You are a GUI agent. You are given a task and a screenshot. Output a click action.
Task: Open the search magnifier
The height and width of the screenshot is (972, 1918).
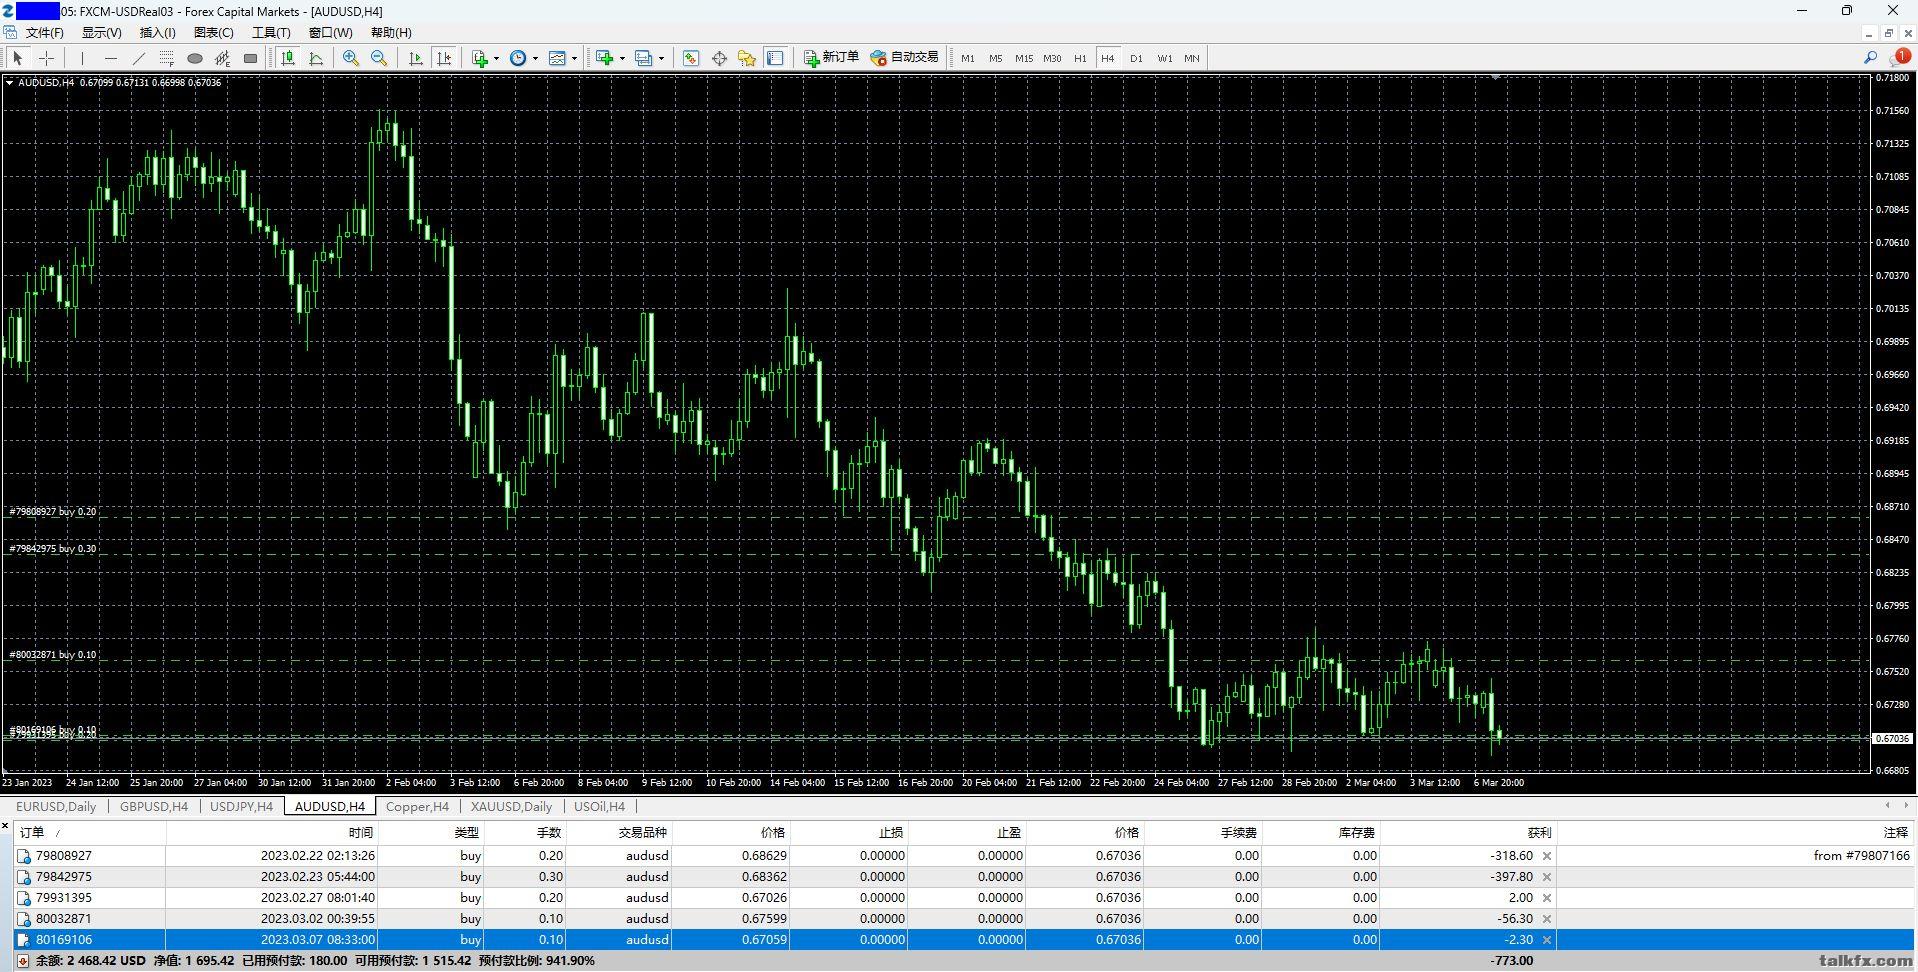click(x=1870, y=58)
